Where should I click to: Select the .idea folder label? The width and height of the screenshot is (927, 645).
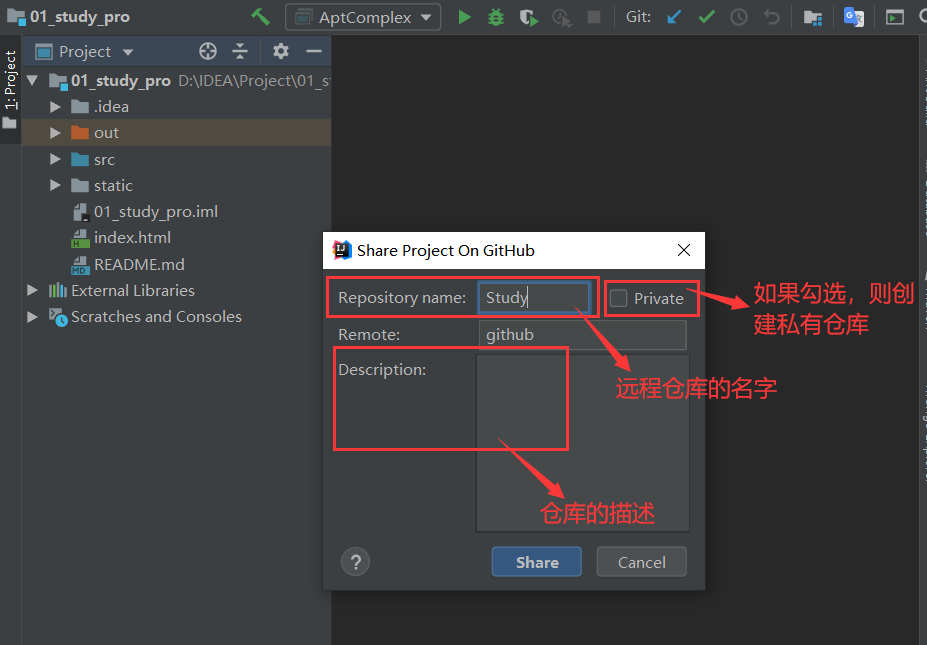111,106
